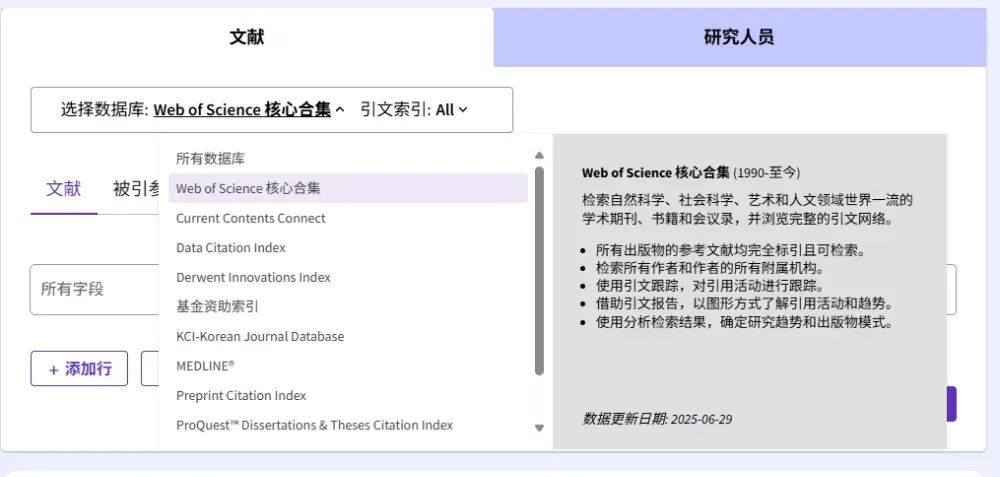The width and height of the screenshot is (1000, 477).
Task: Click the 添加行 button
Action: 79,369
